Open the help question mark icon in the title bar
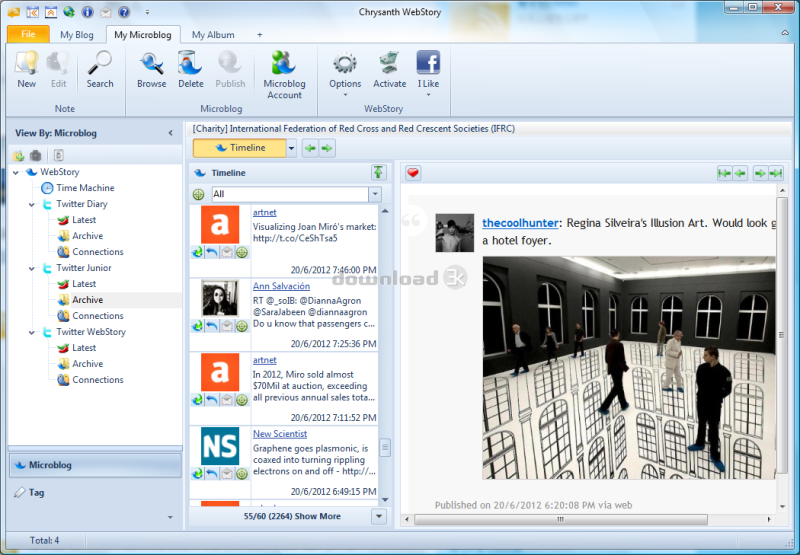Screen dimensions: 800x555 [124, 11]
